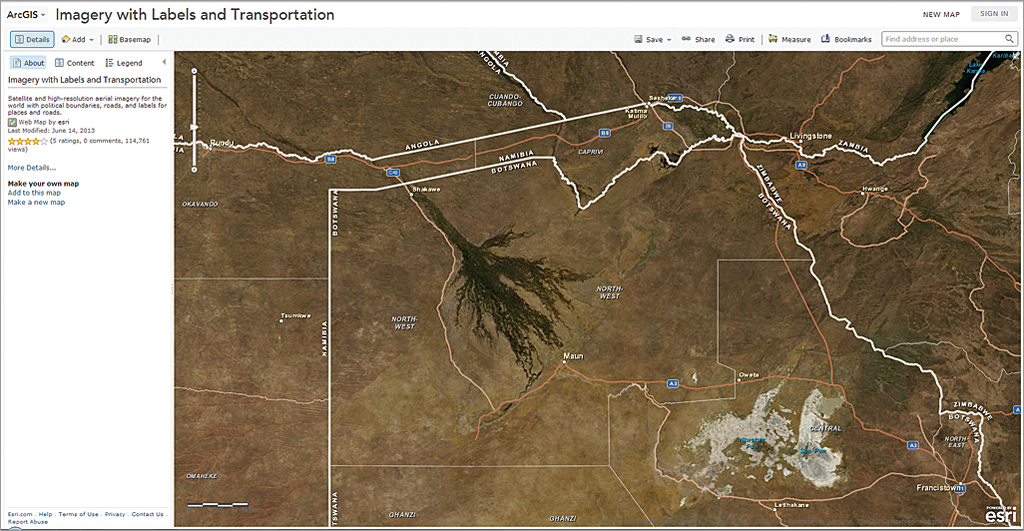Collapse the side panel with the arrow
The width and height of the screenshot is (1024, 531).
click(x=164, y=62)
